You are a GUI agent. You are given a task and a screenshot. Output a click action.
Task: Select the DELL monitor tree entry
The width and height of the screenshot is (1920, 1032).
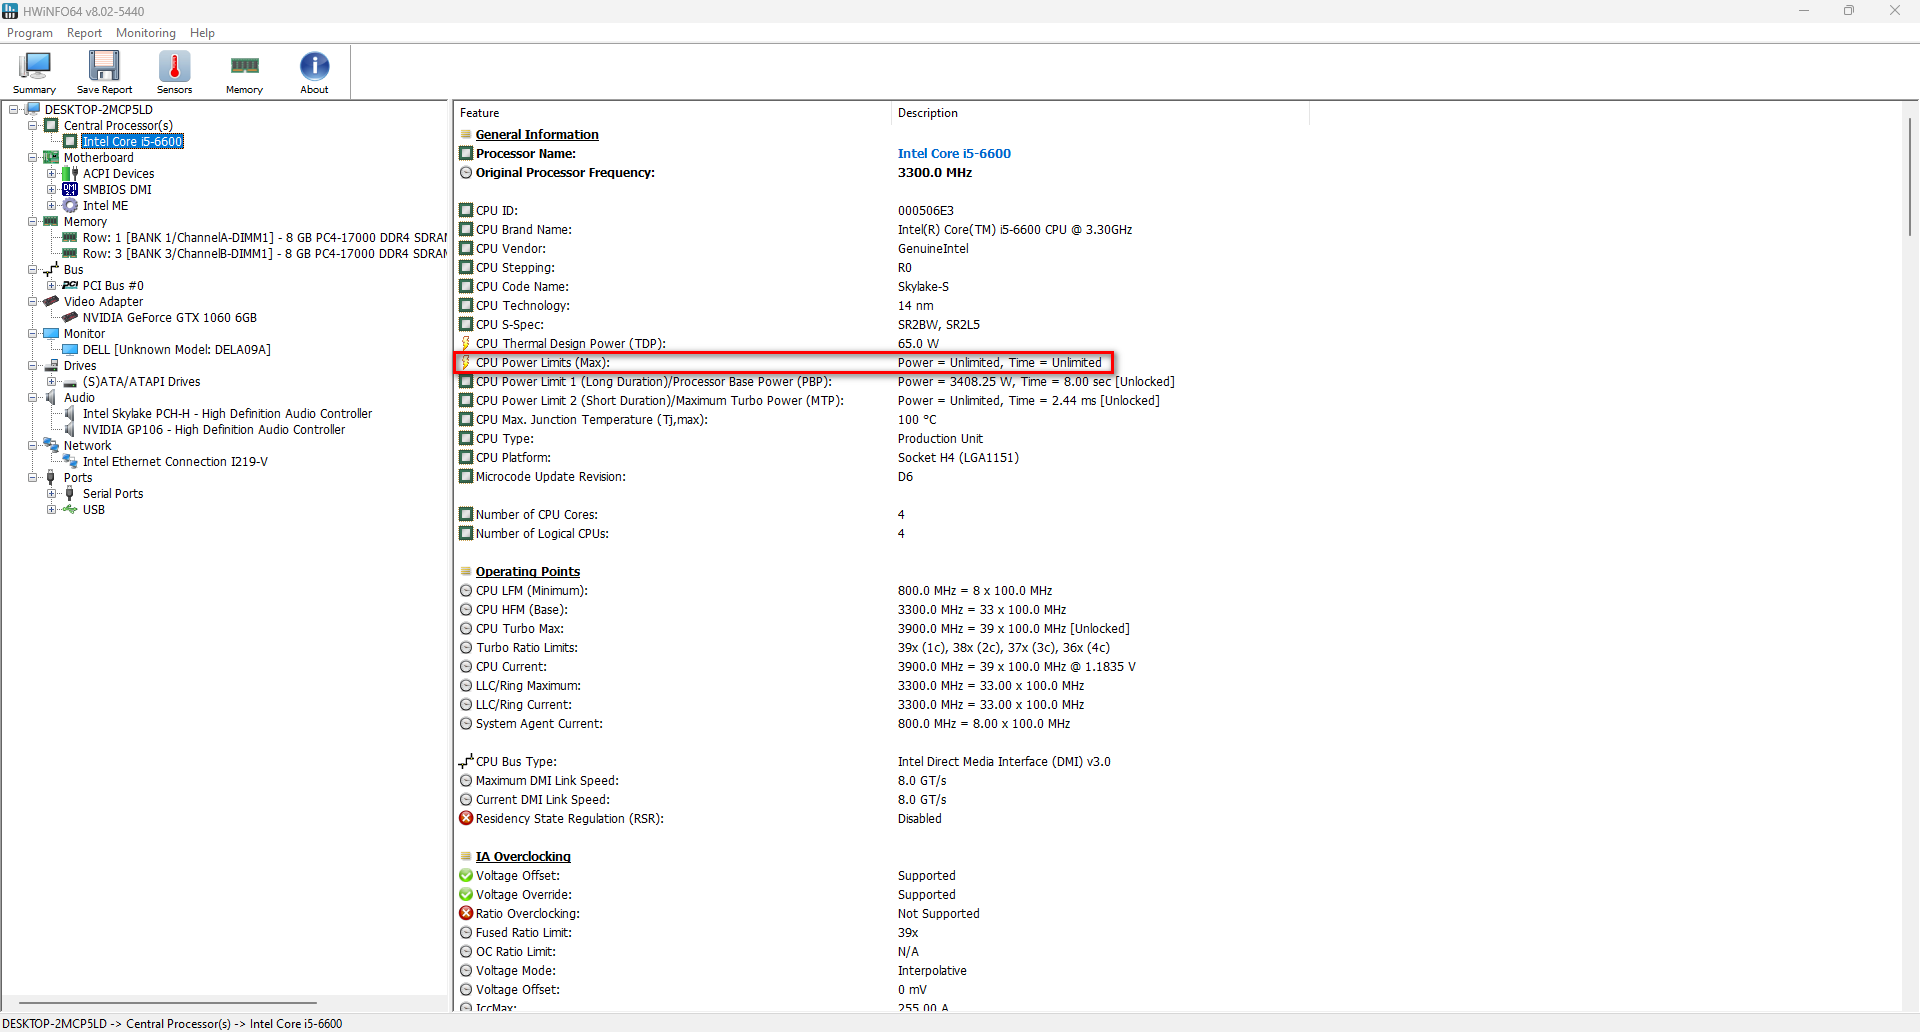tap(176, 349)
